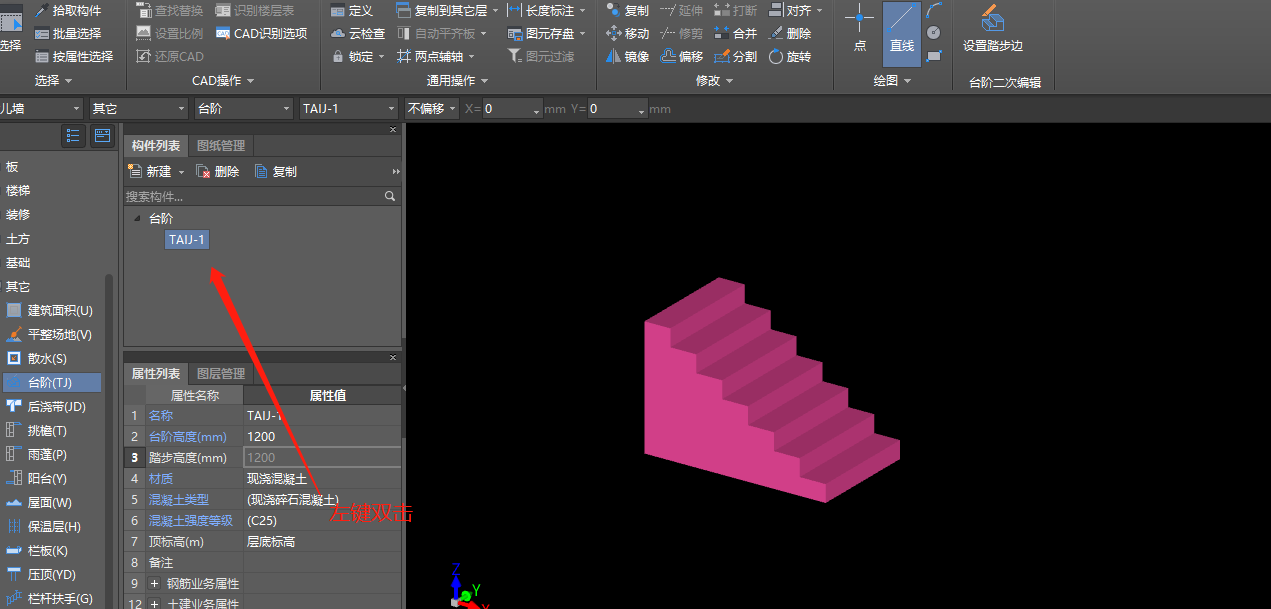
Task: Click 复制到其它层 tool
Action: pos(446,10)
